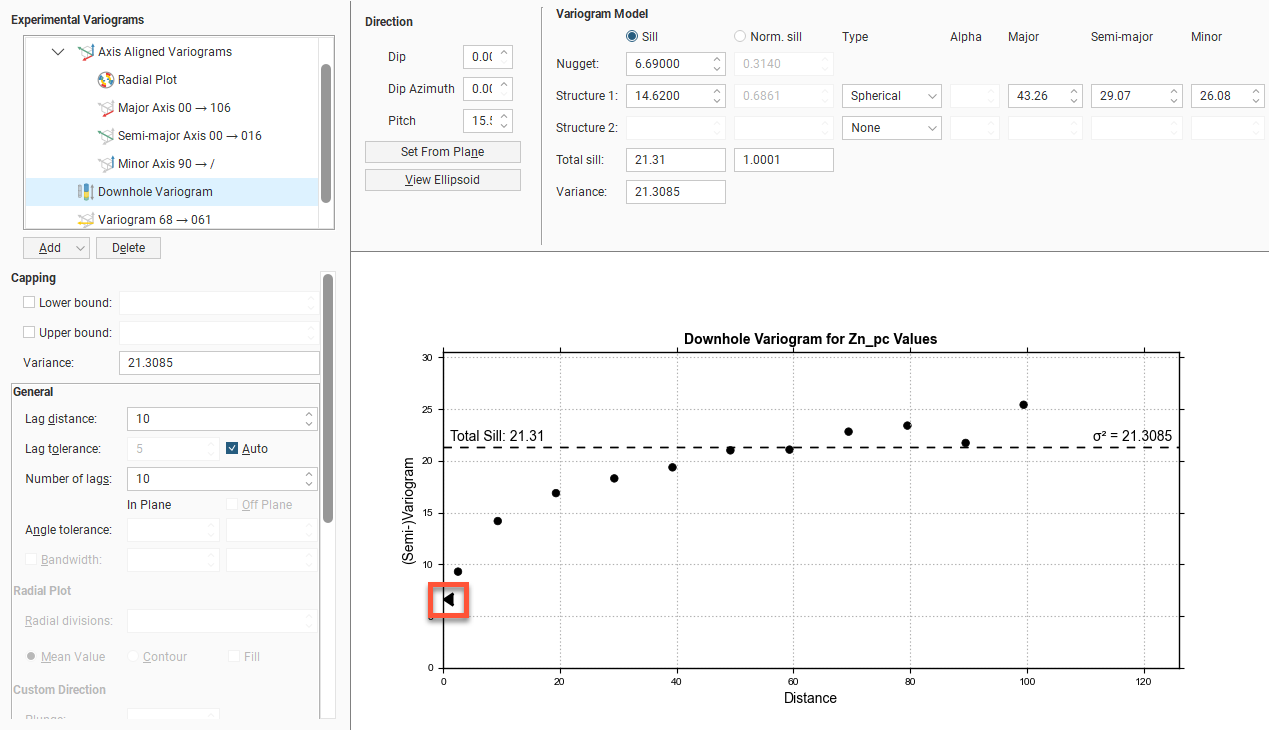Uncheck the Auto lag tolerance checkbox
Image resolution: width=1269 pixels, height=730 pixels.
(232, 449)
